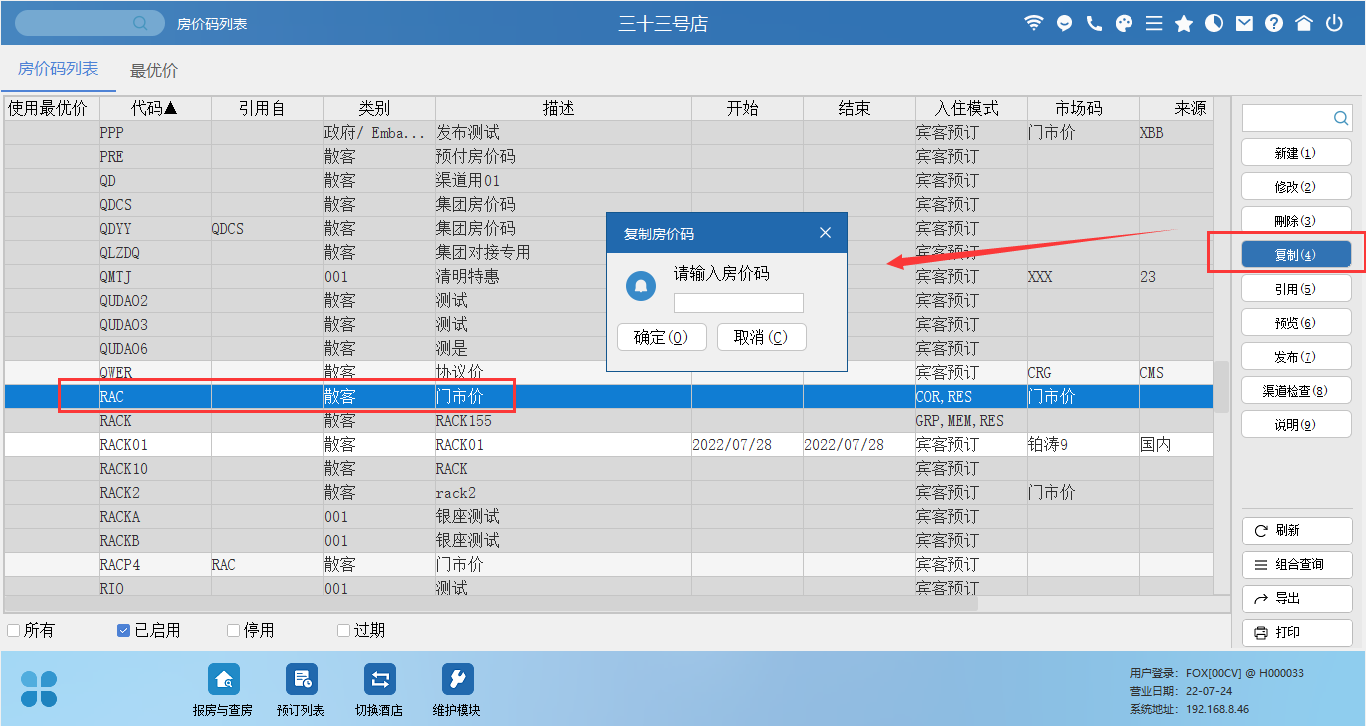Focus the 请输入房价码 input field
Viewport: 1366px width, 726px height.
point(739,303)
